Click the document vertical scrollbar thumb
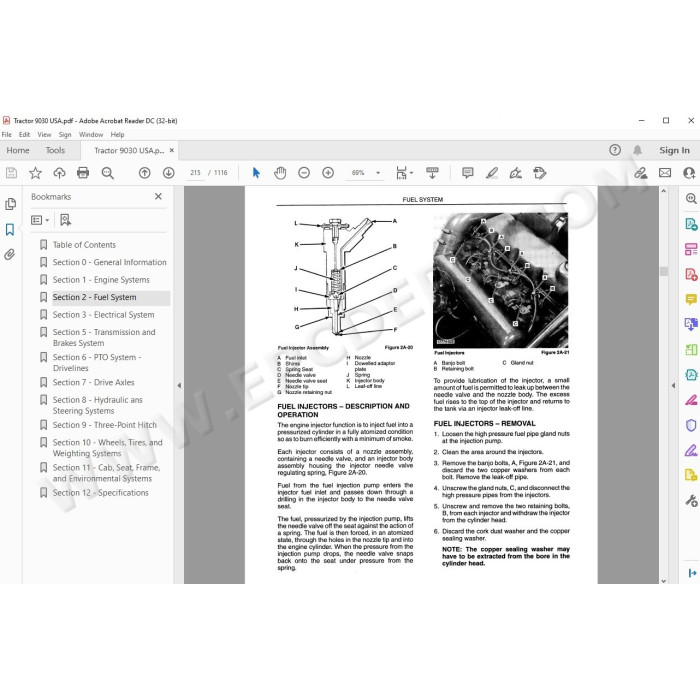 [664, 271]
